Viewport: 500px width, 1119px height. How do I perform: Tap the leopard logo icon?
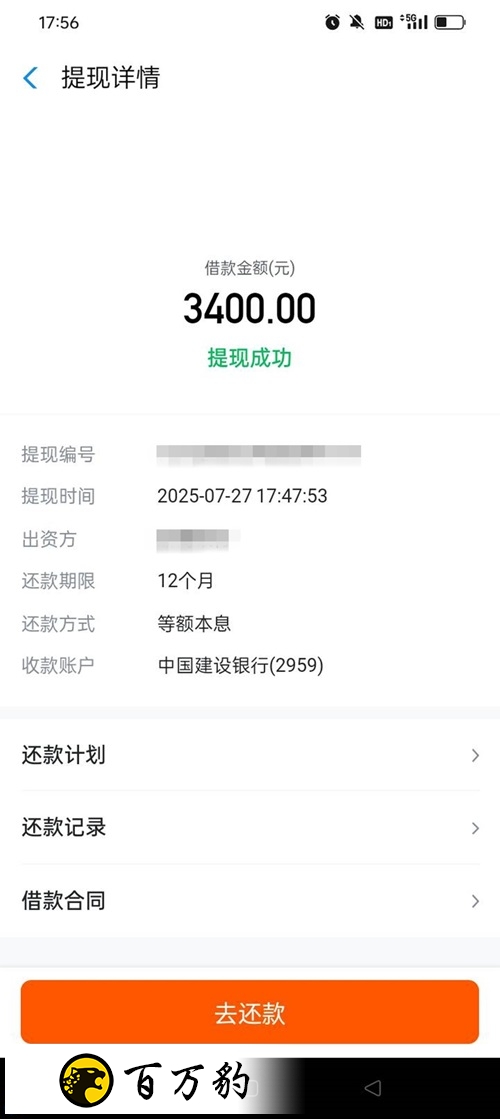(86, 1080)
